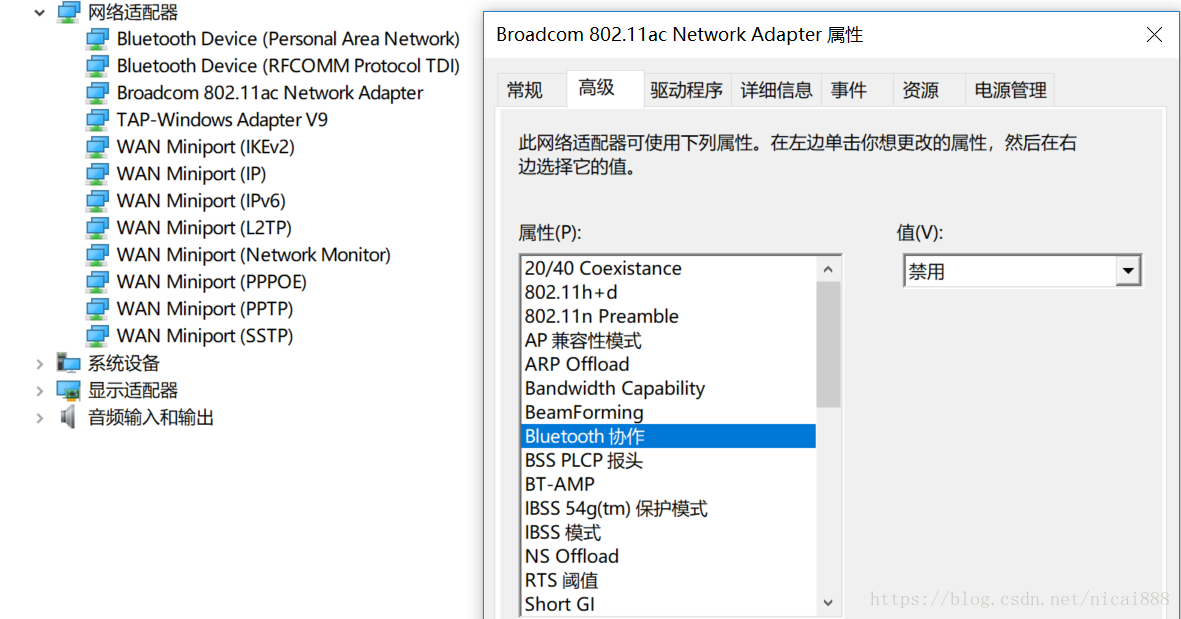Click the WAN Miniport (PPPOE) adapter icon
This screenshot has height=619, width=1181.
[x=97, y=282]
